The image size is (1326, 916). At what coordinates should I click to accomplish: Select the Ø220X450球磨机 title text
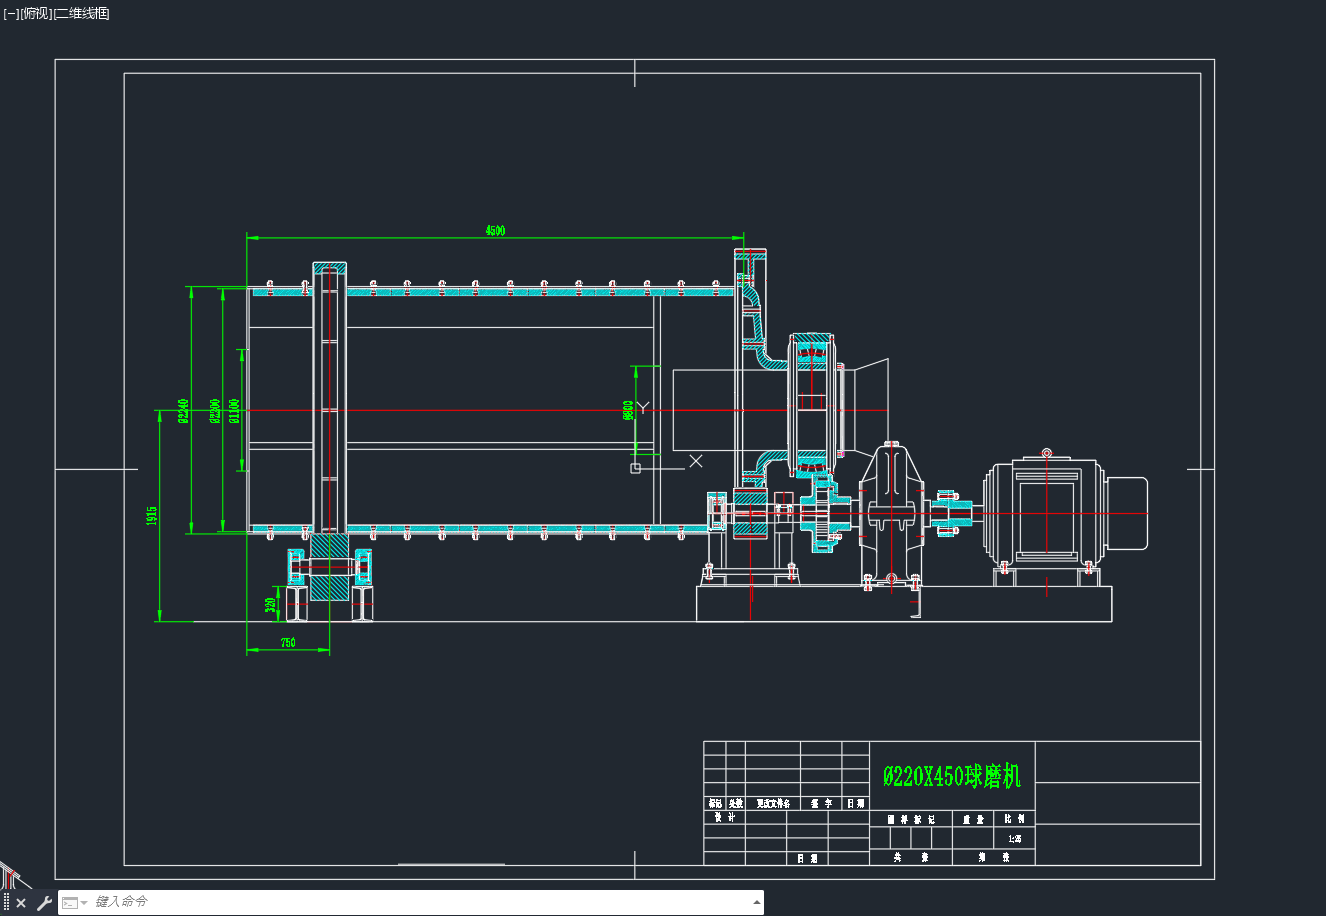[952, 776]
